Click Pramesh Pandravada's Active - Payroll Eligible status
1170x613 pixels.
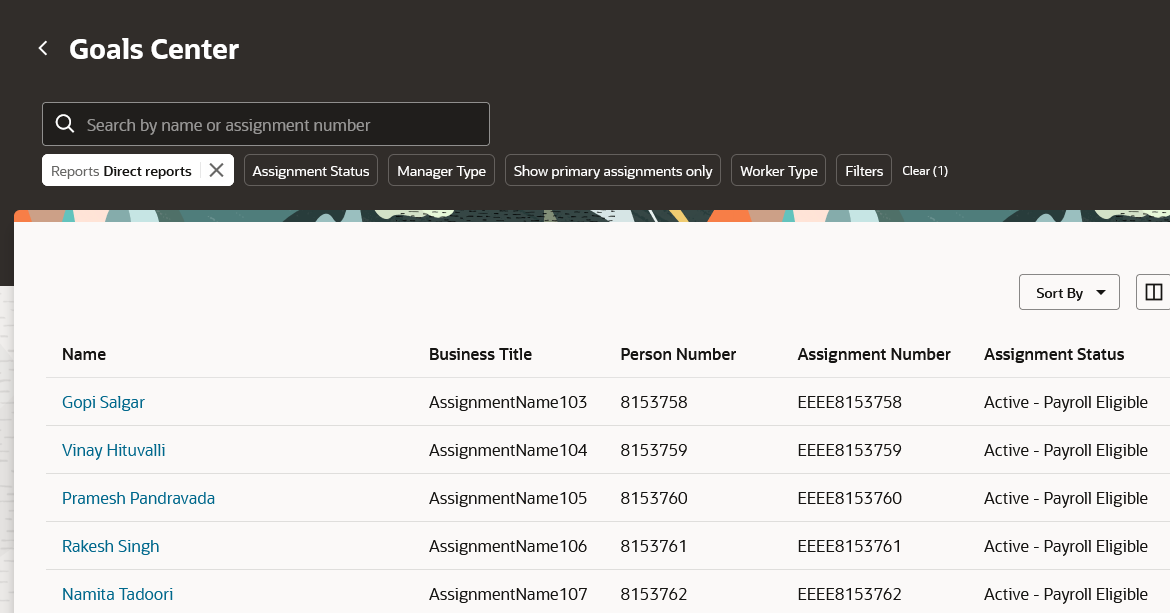pos(1066,498)
